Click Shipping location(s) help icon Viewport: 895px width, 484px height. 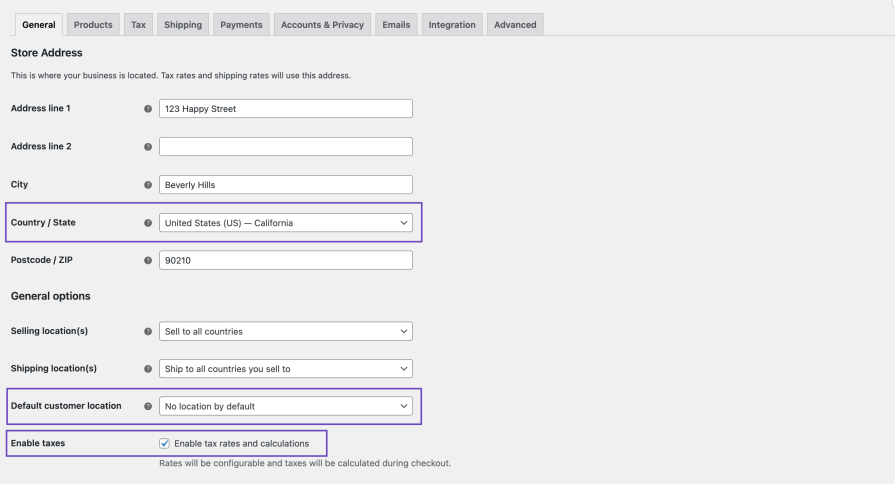point(148,369)
